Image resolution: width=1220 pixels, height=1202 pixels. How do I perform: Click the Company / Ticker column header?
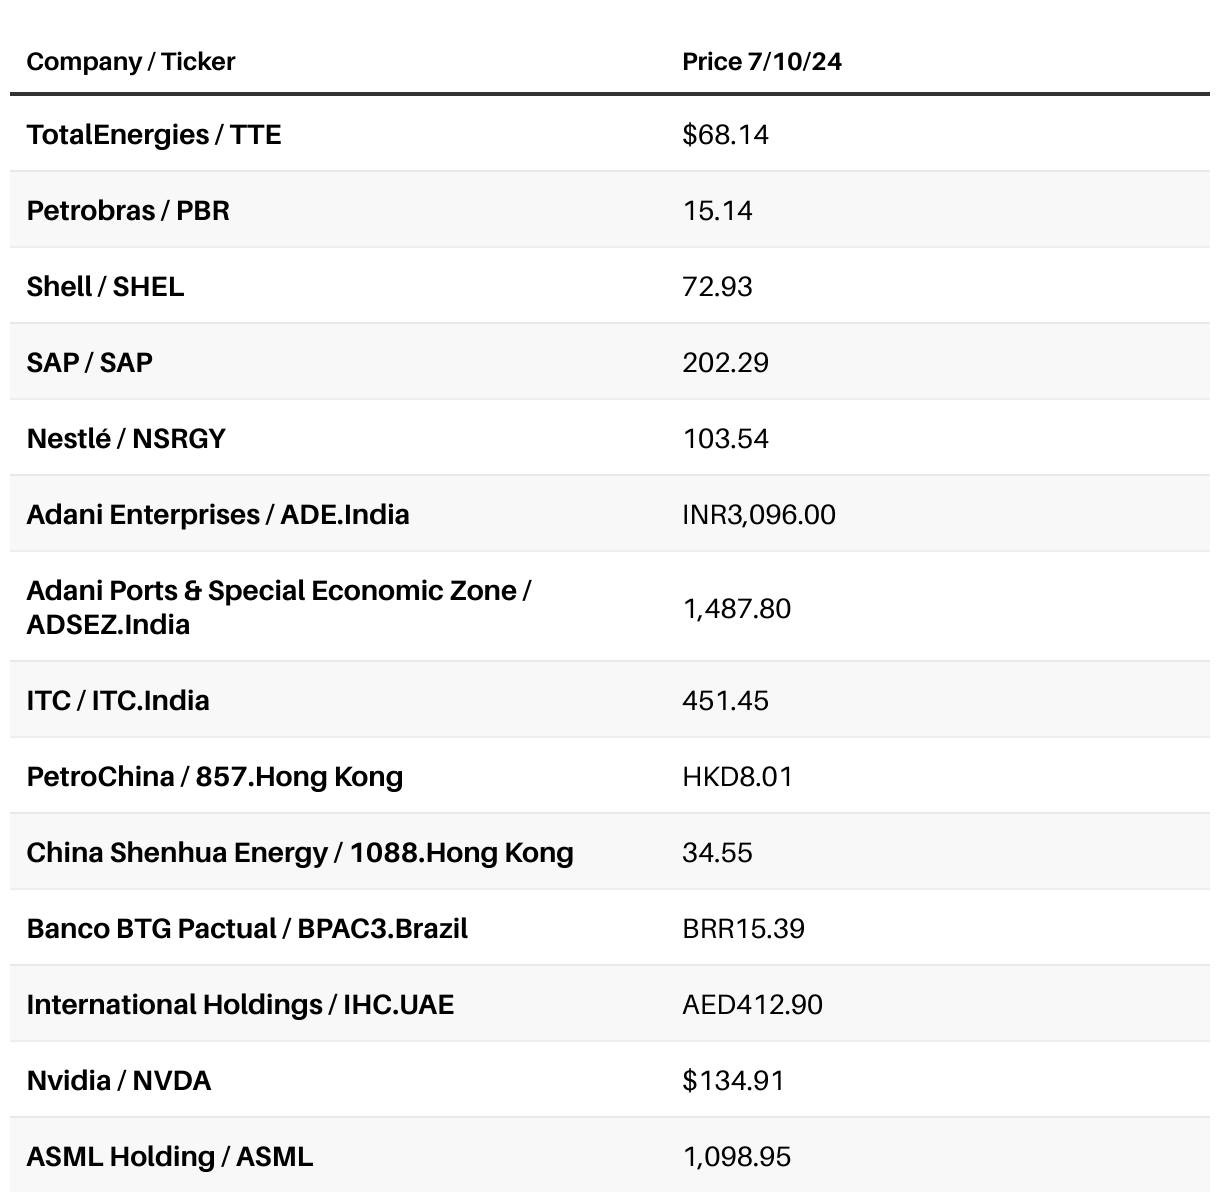[x=131, y=62]
